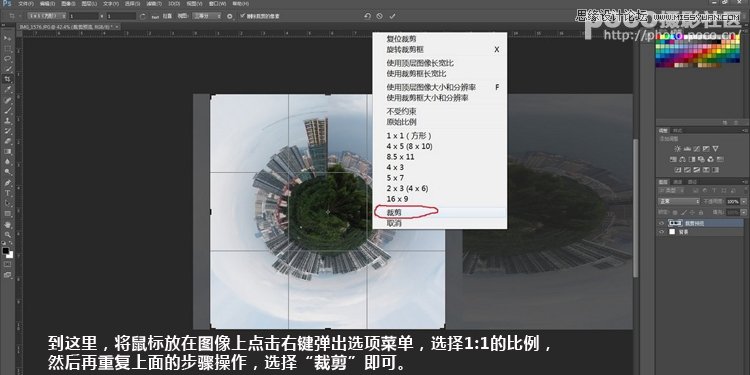Hide the Background layer eye icon
The image size is (750, 375).
point(662,232)
